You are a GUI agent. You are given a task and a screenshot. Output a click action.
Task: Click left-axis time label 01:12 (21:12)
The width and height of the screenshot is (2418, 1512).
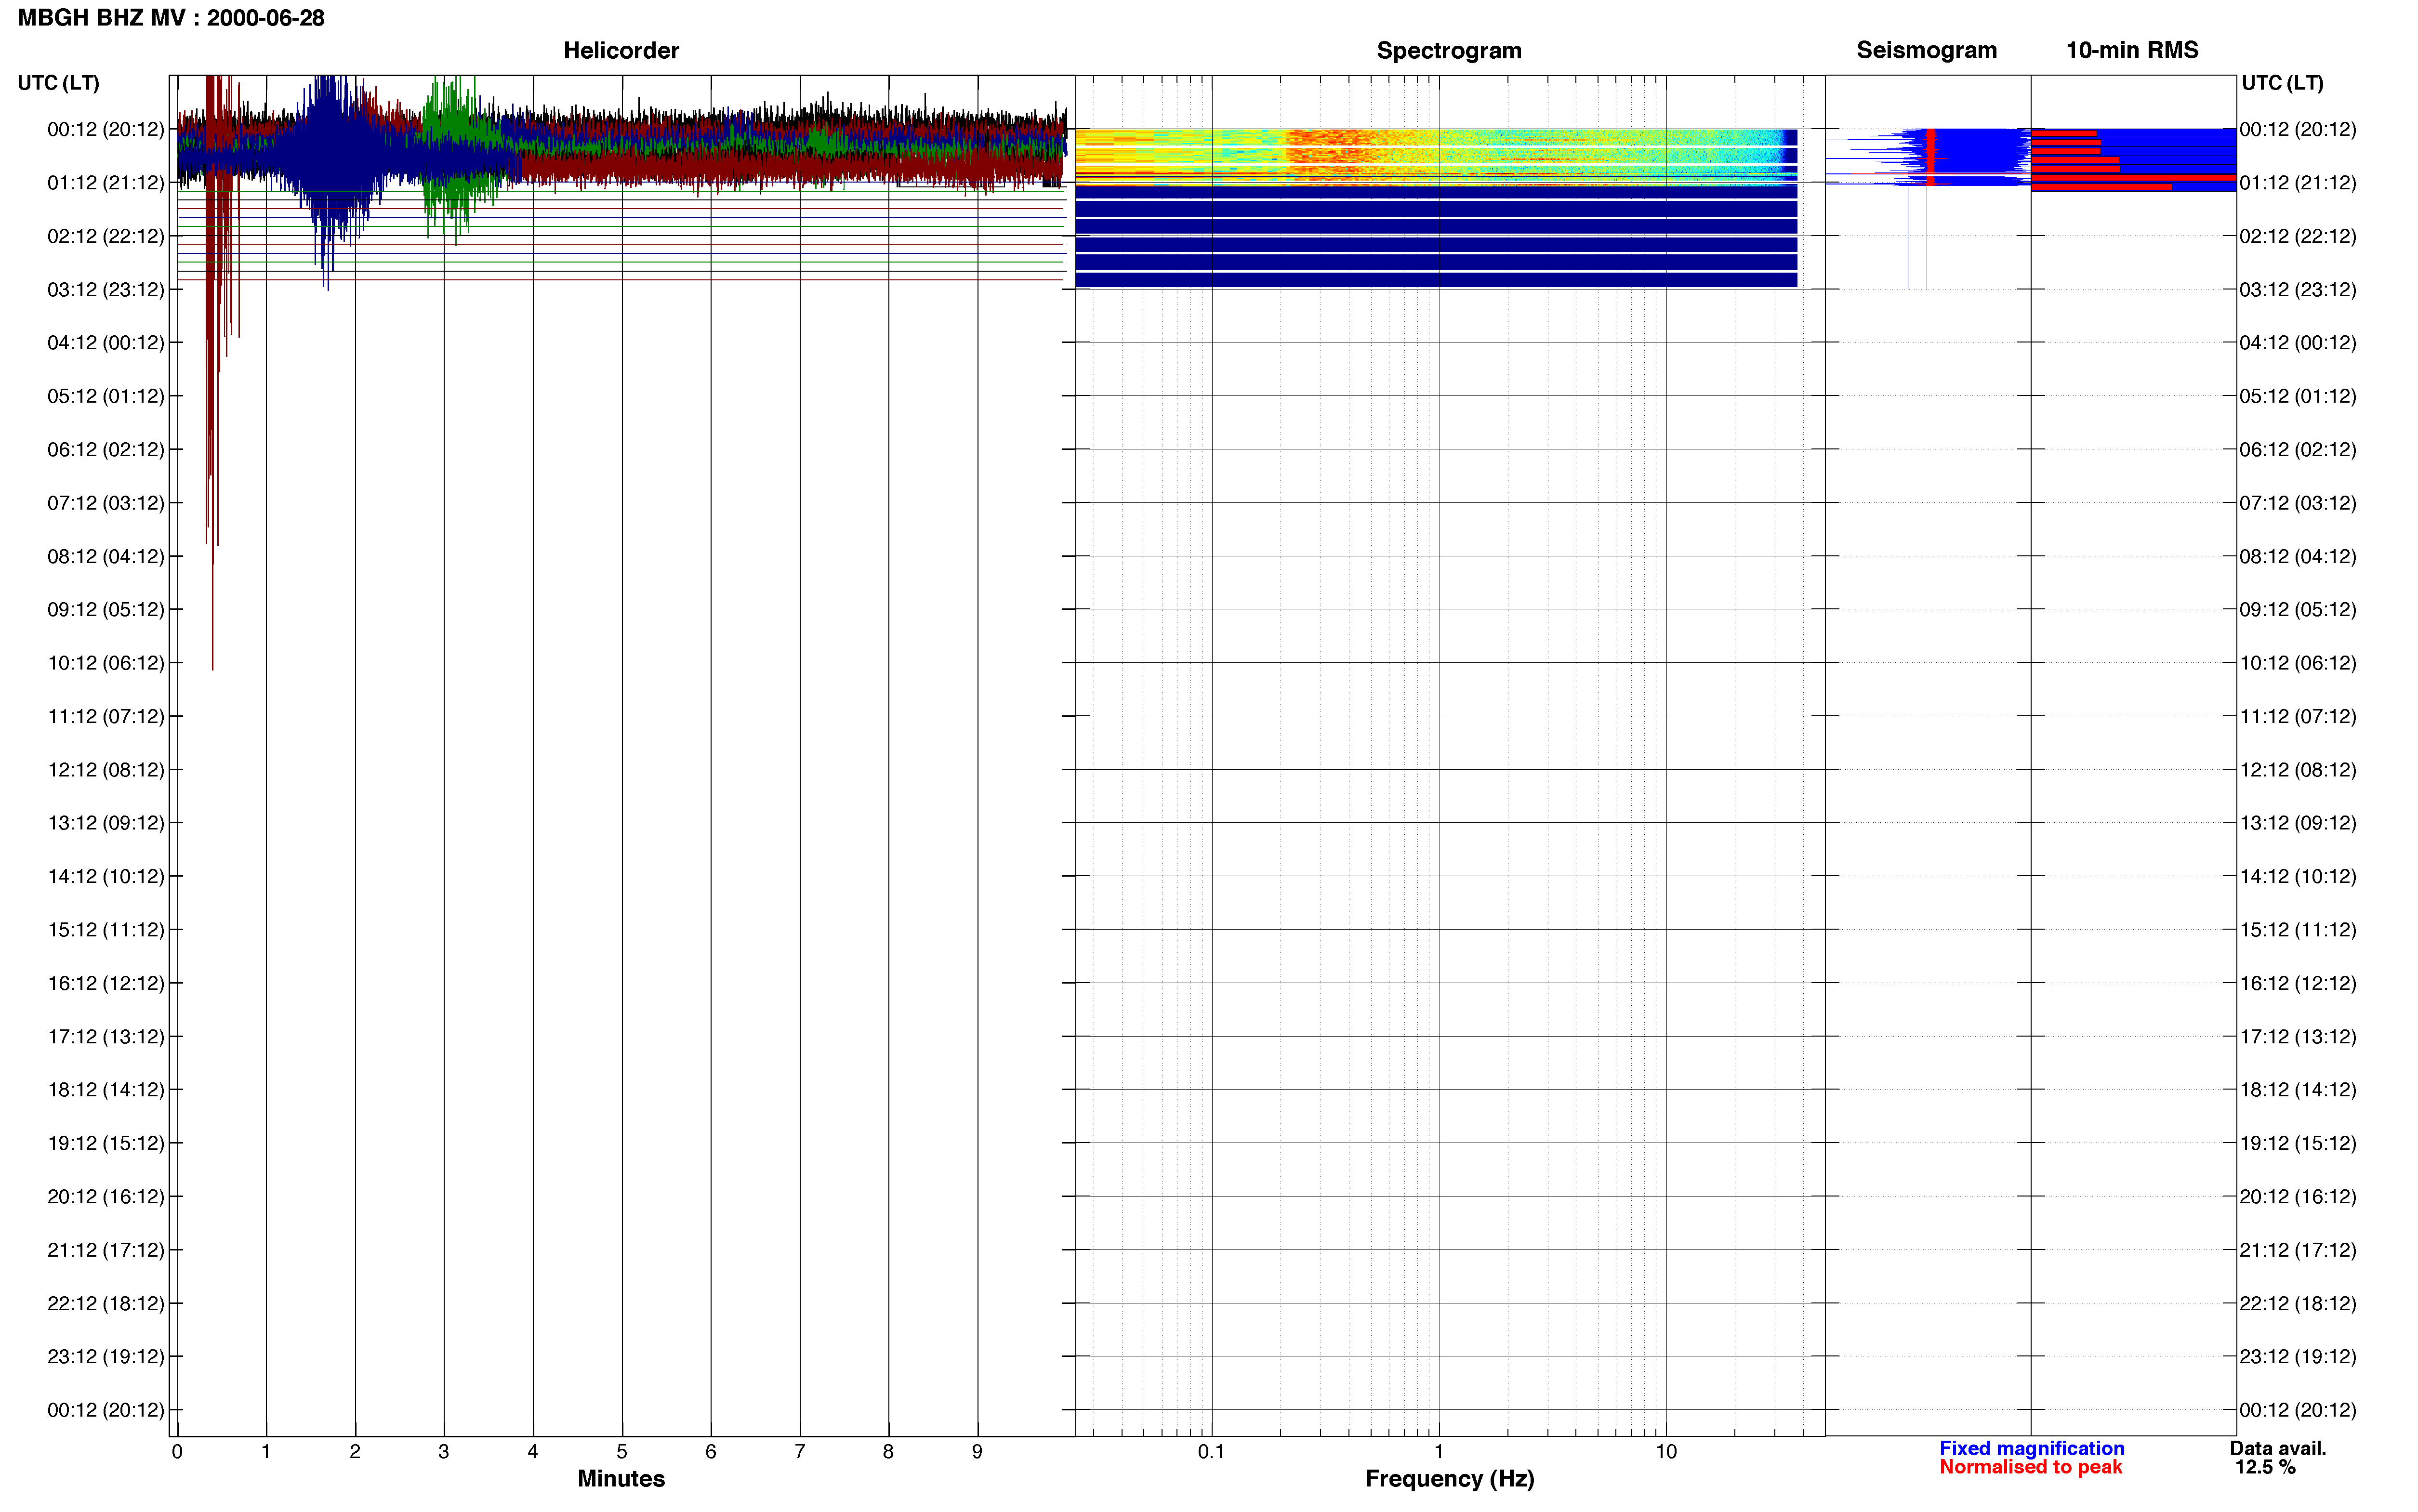pyautogui.click(x=106, y=183)
